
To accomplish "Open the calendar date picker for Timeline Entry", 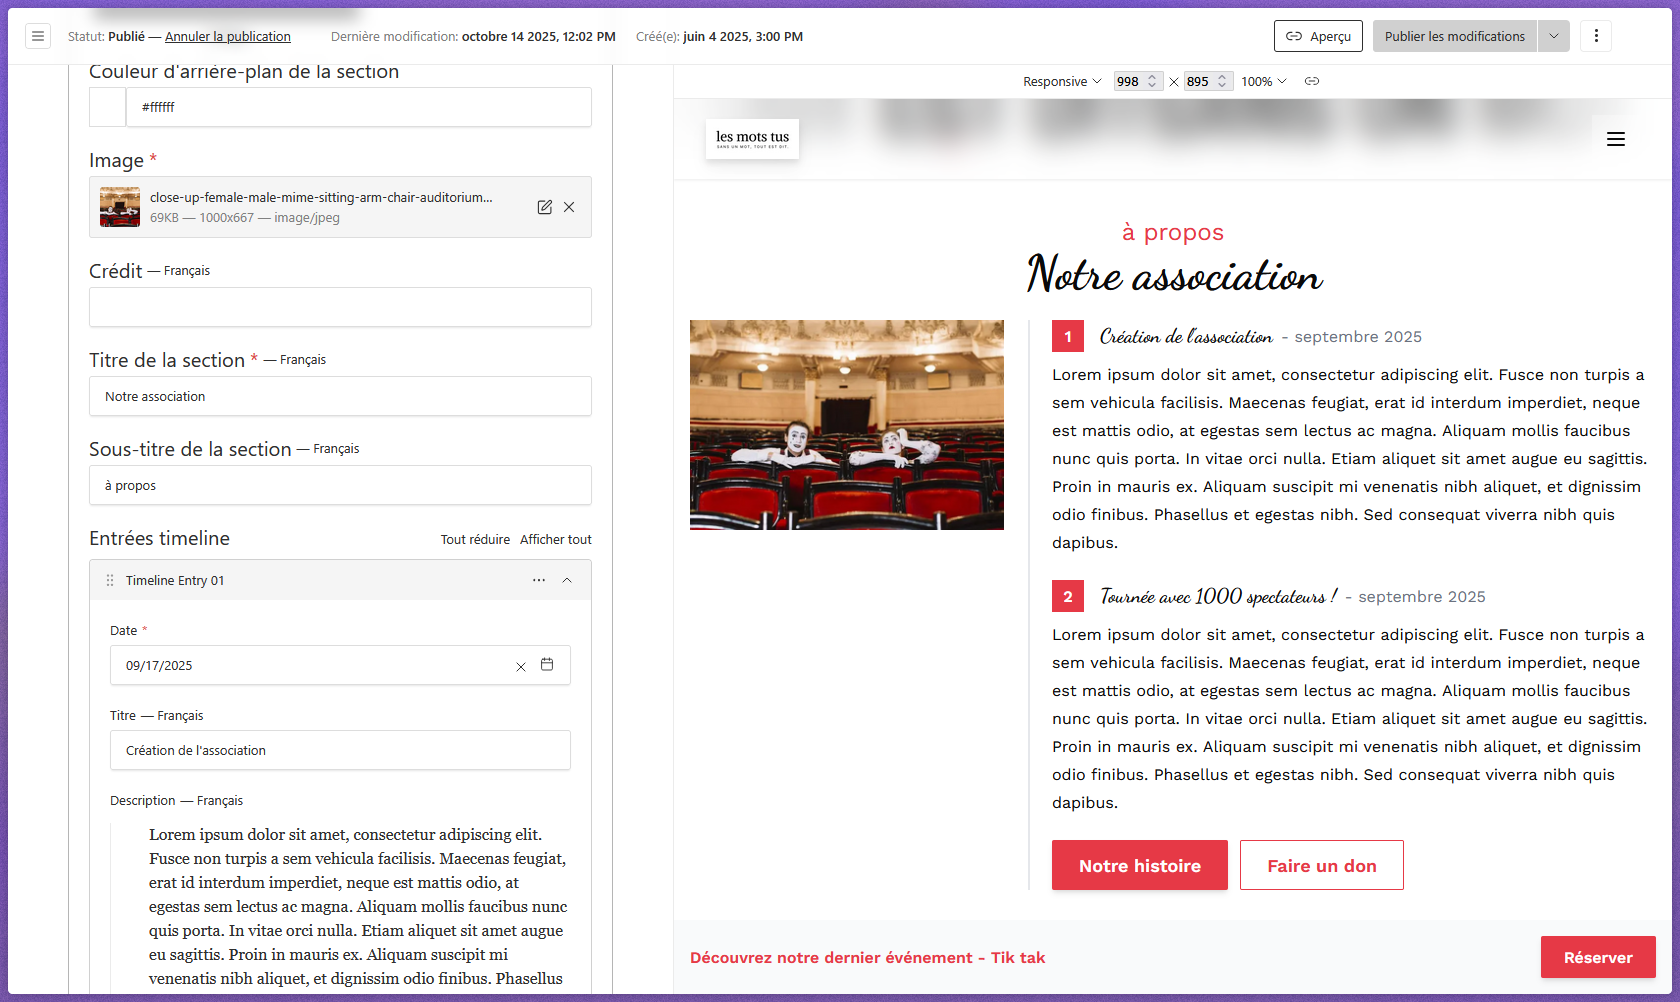I will click(547, 664).
